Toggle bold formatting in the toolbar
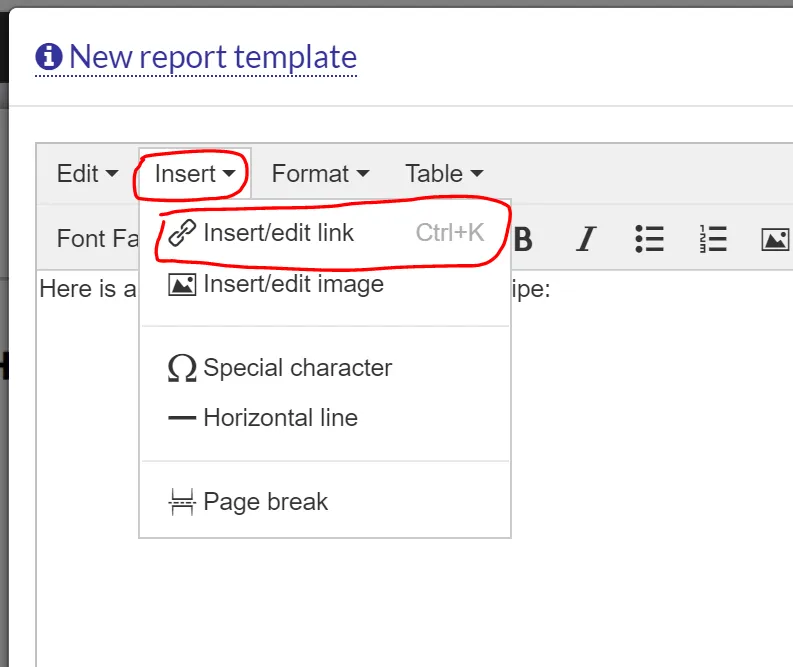This screenshot has width=793, height=667. 522,239
